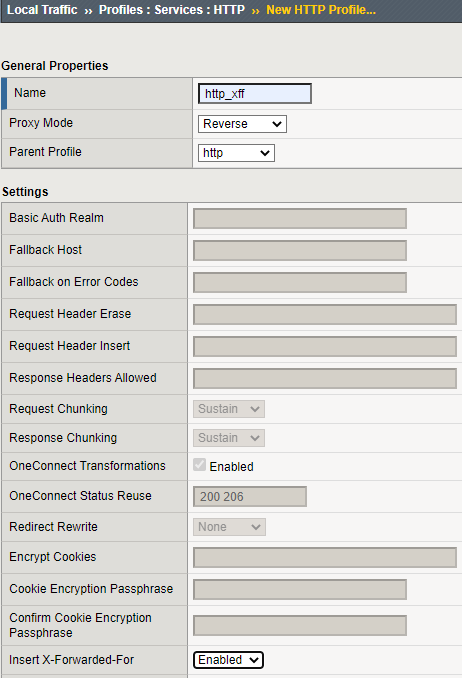Open the Insert X-Forwarded-For dropdown
Viewport: 462px width, 678px height.
click(228, 660)
